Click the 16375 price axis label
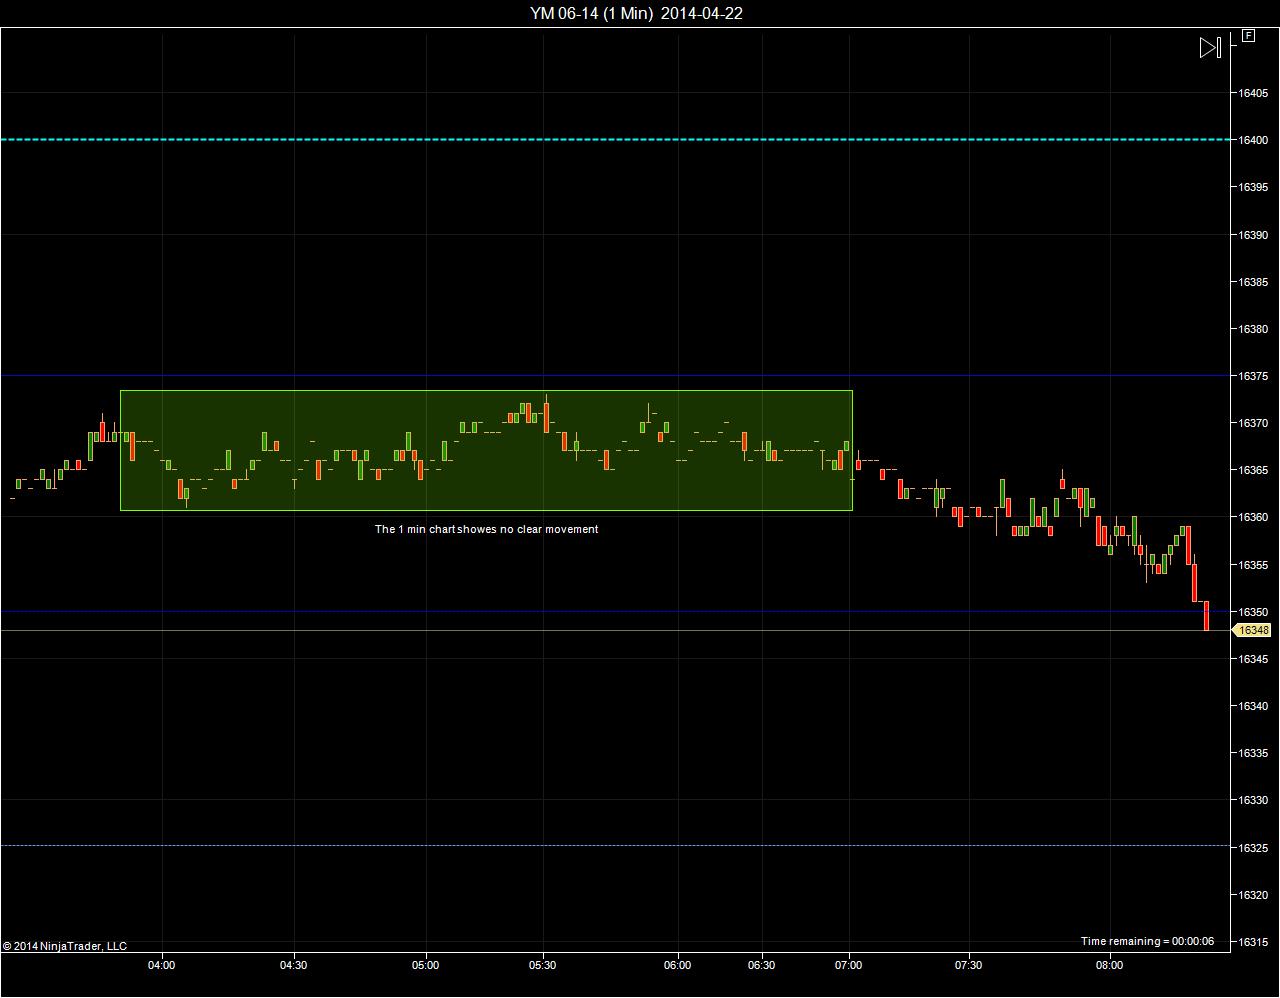Viewport: 1280px width, 998px height. pyautogui.click(x=1253, y=376)
